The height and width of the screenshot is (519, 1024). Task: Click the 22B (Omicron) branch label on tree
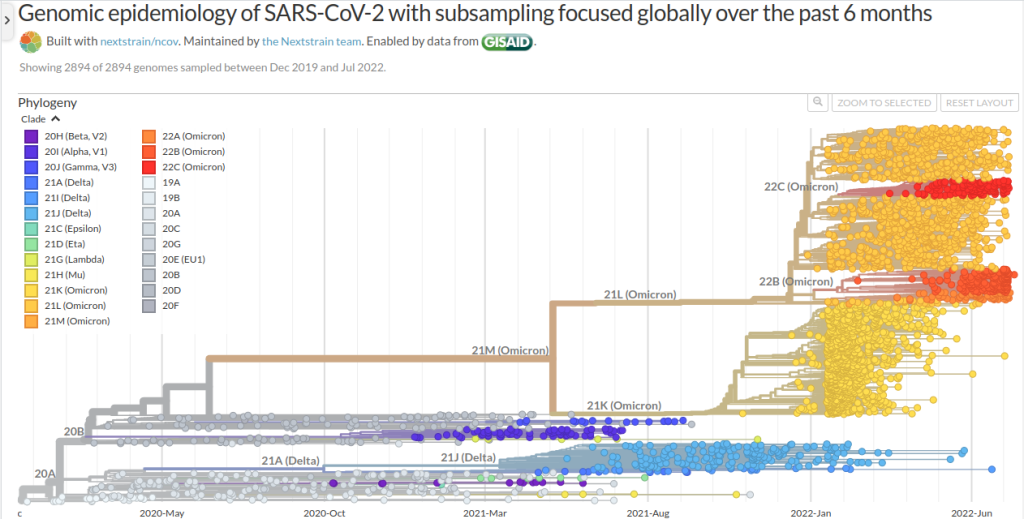coord(795,281)
